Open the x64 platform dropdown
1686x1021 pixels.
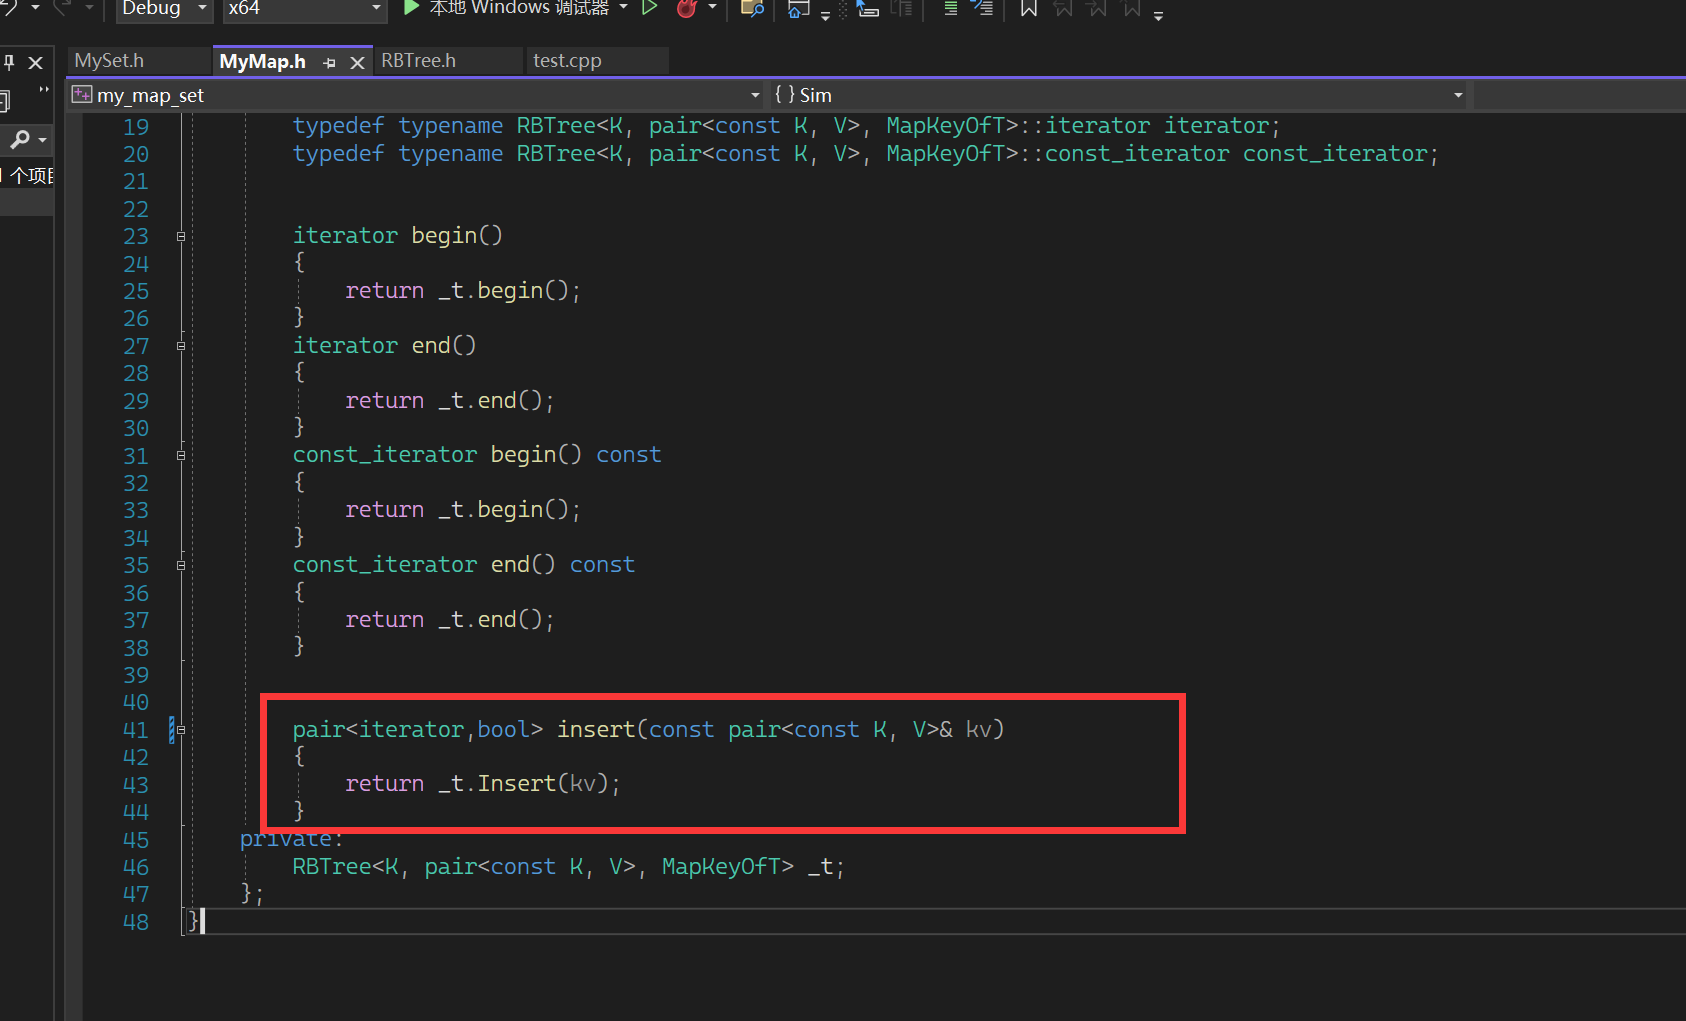(x=304, y=9)
